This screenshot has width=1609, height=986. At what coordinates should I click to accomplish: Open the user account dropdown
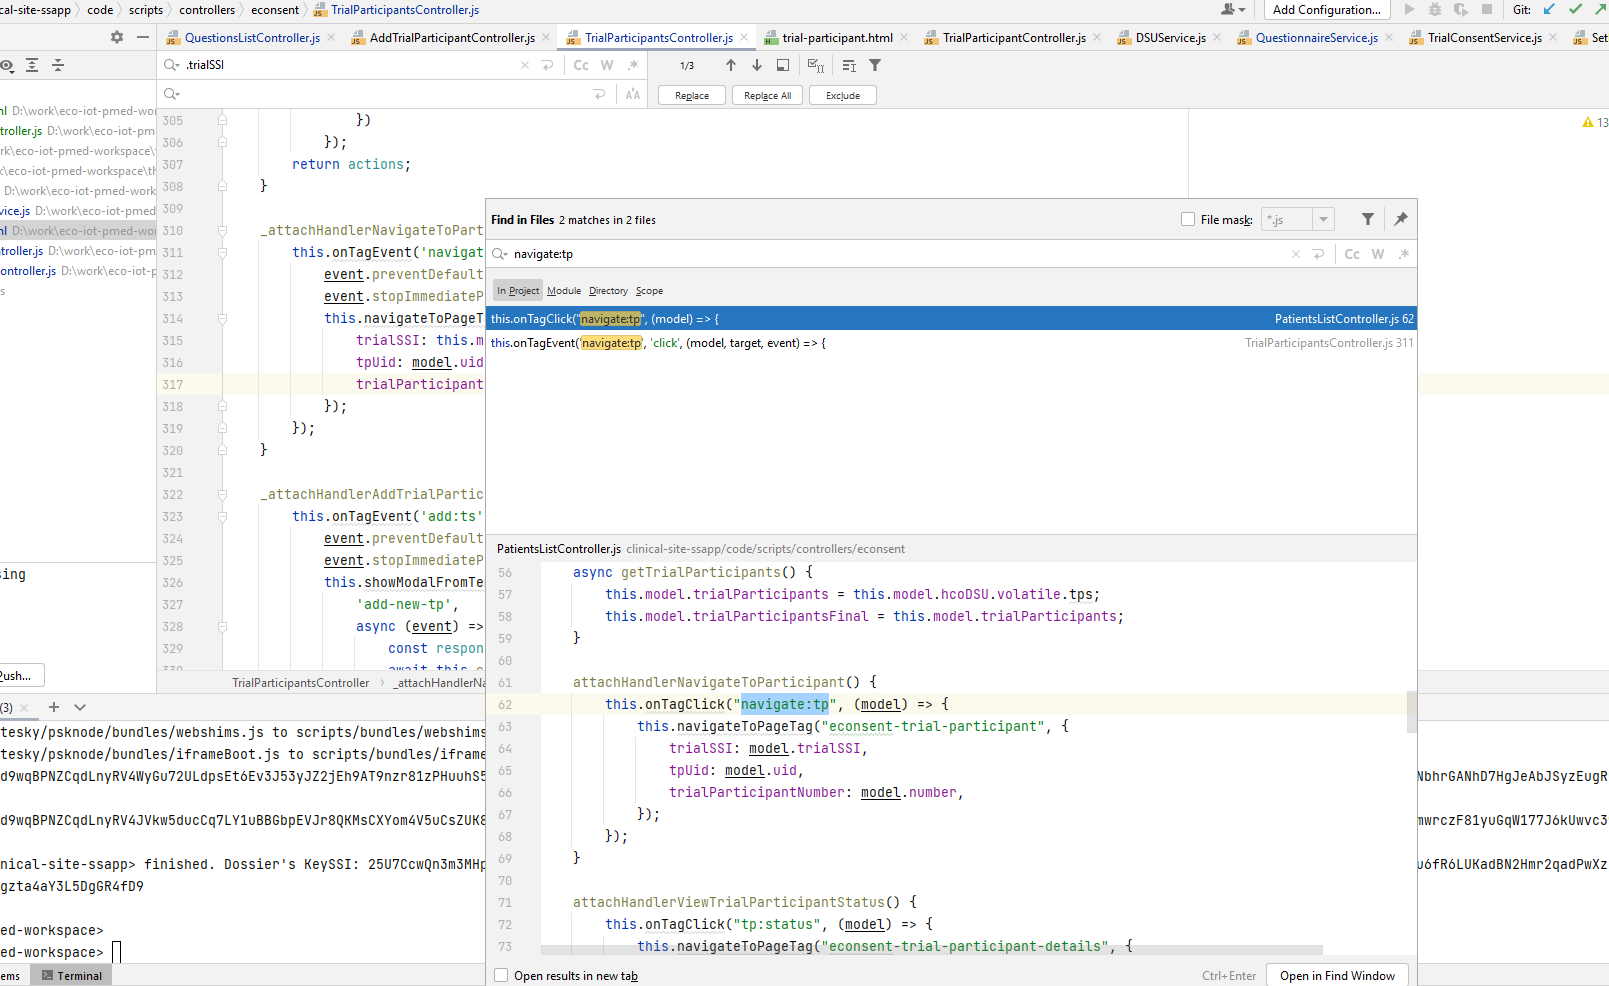click(x=1233, y=9)
